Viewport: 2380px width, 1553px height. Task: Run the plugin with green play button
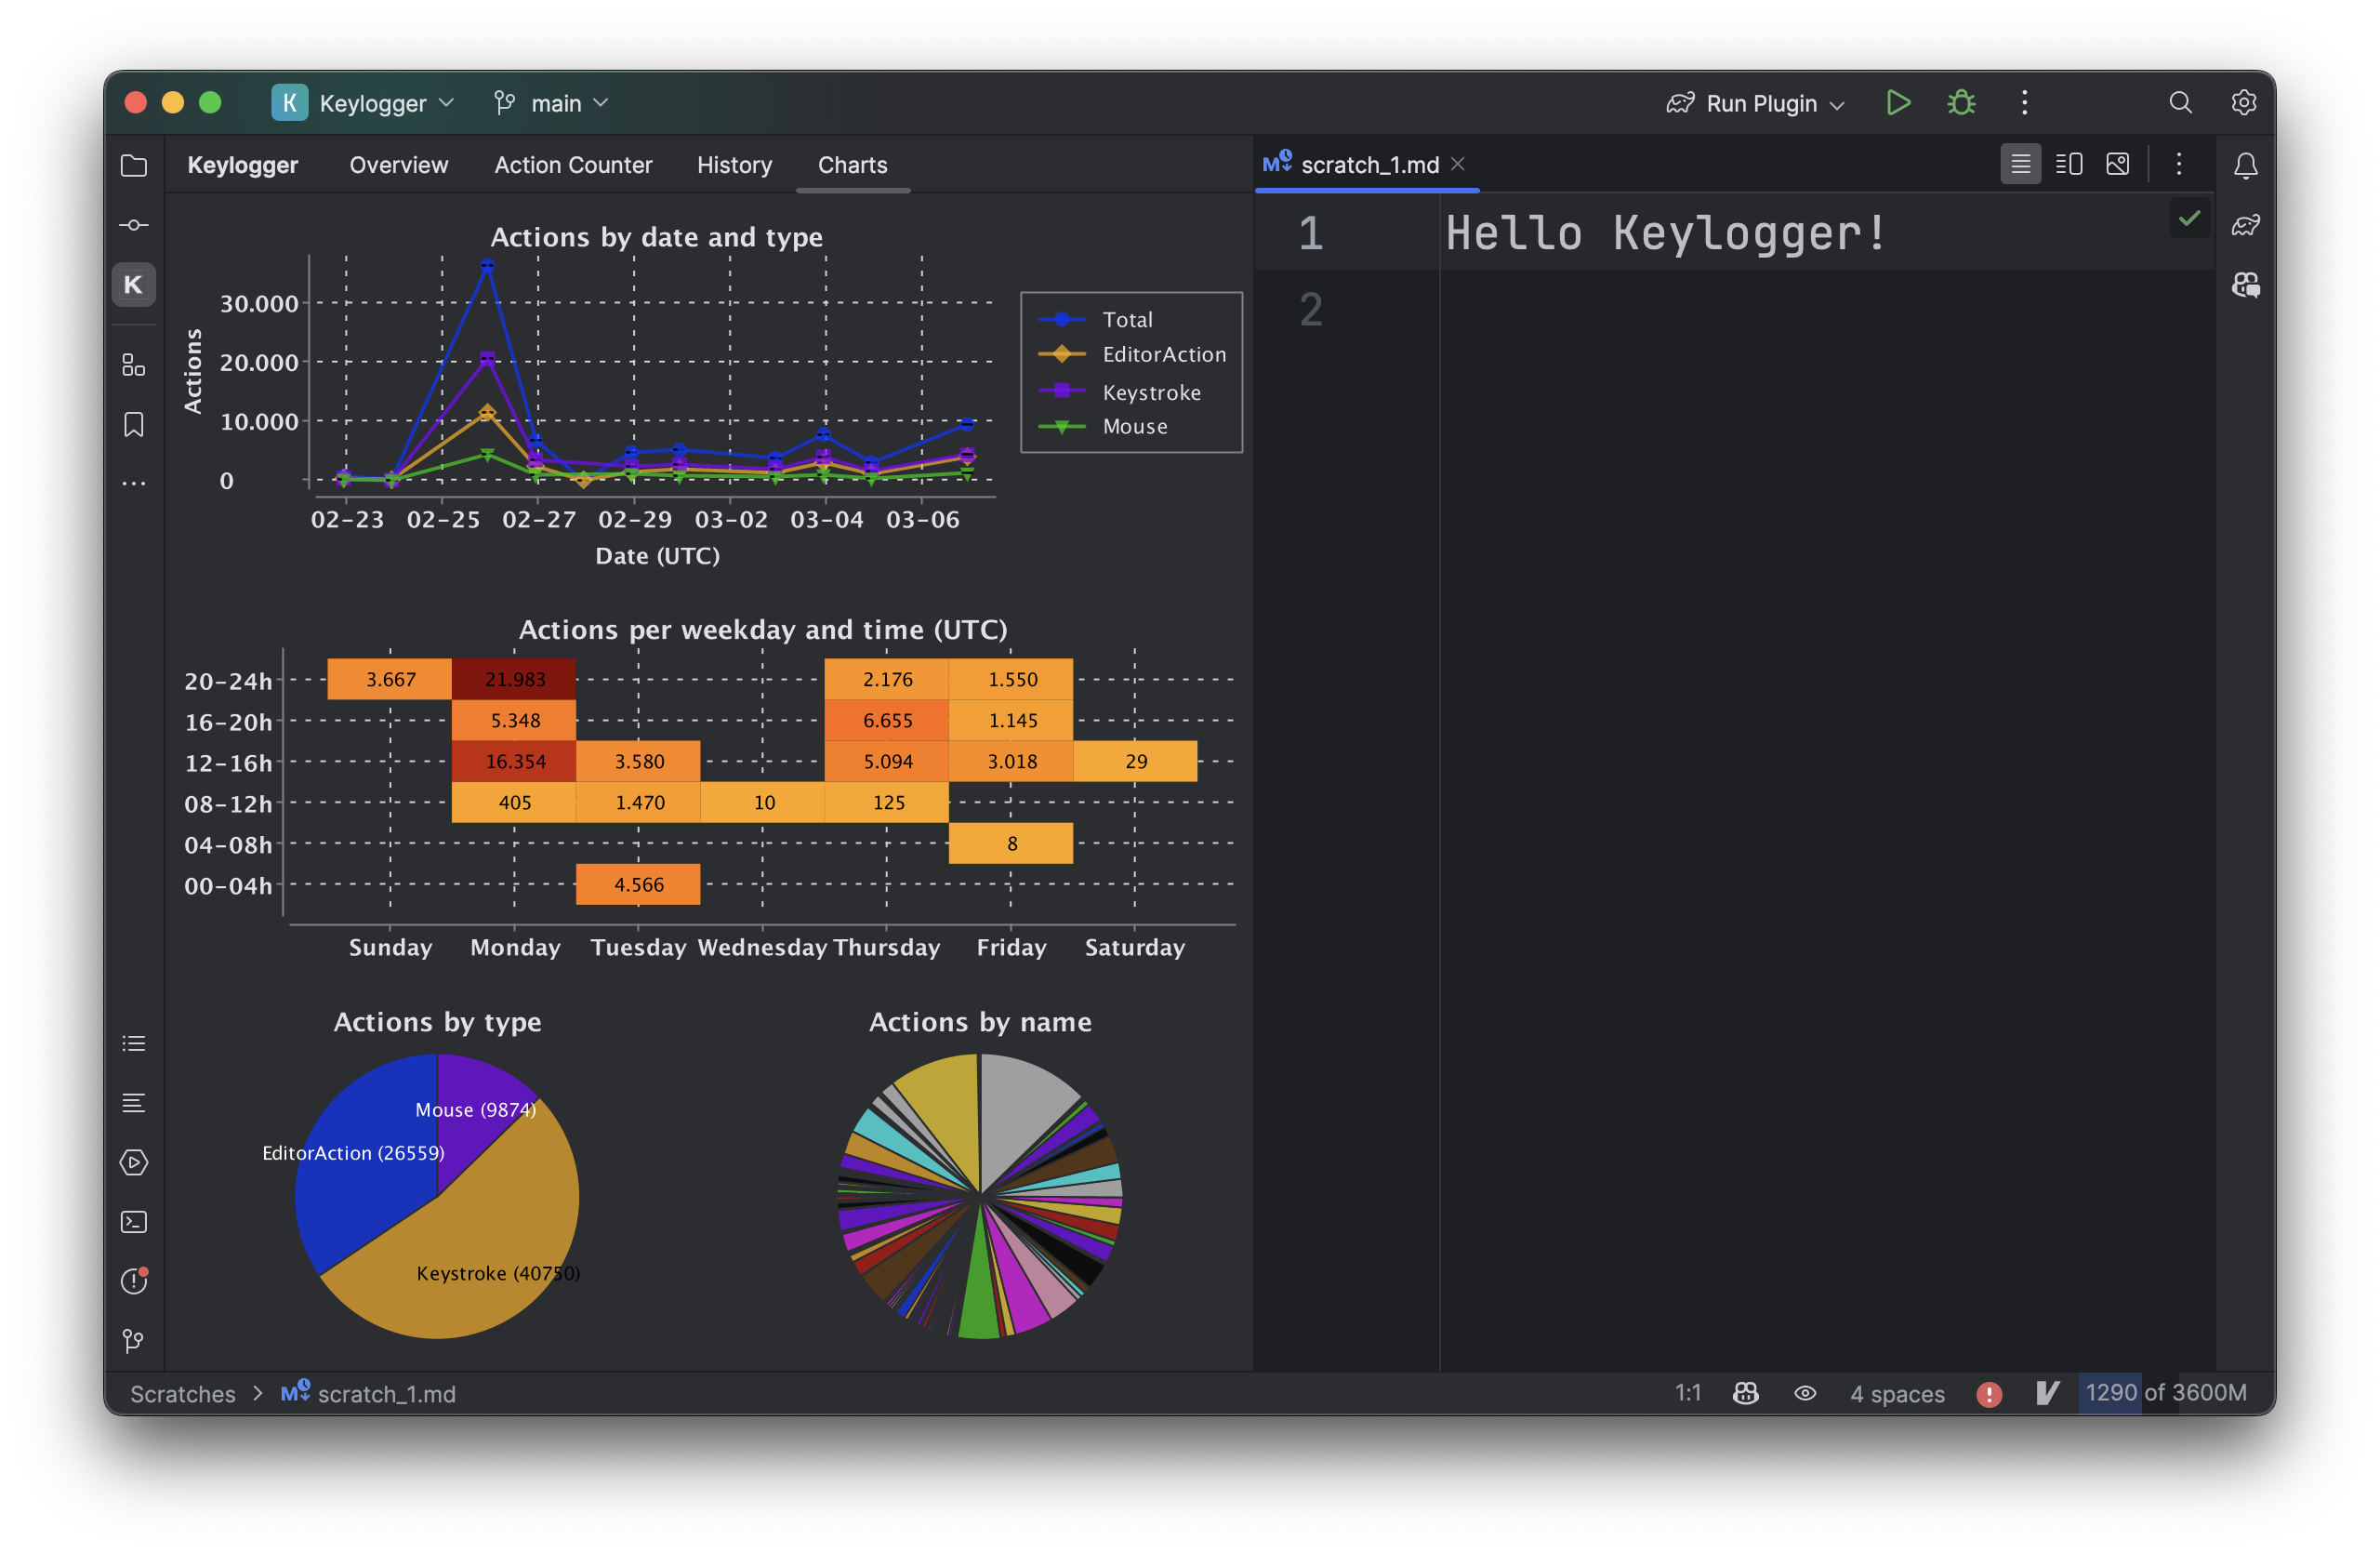click(1897, 103)
